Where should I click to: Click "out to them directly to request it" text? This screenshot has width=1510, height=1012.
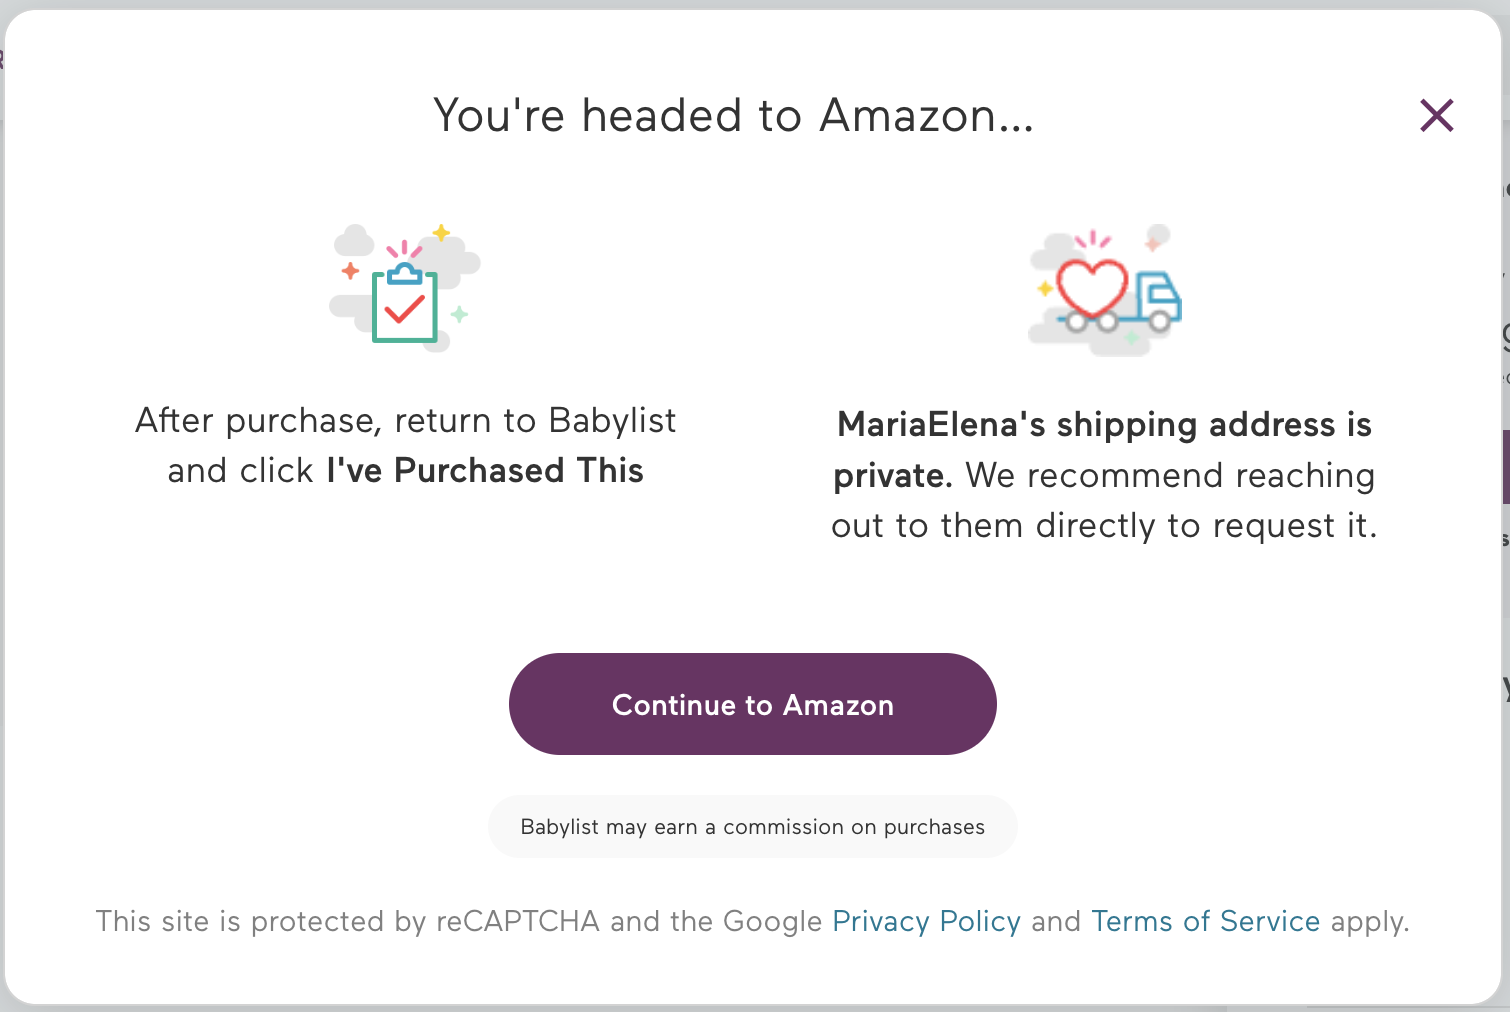1104,526
